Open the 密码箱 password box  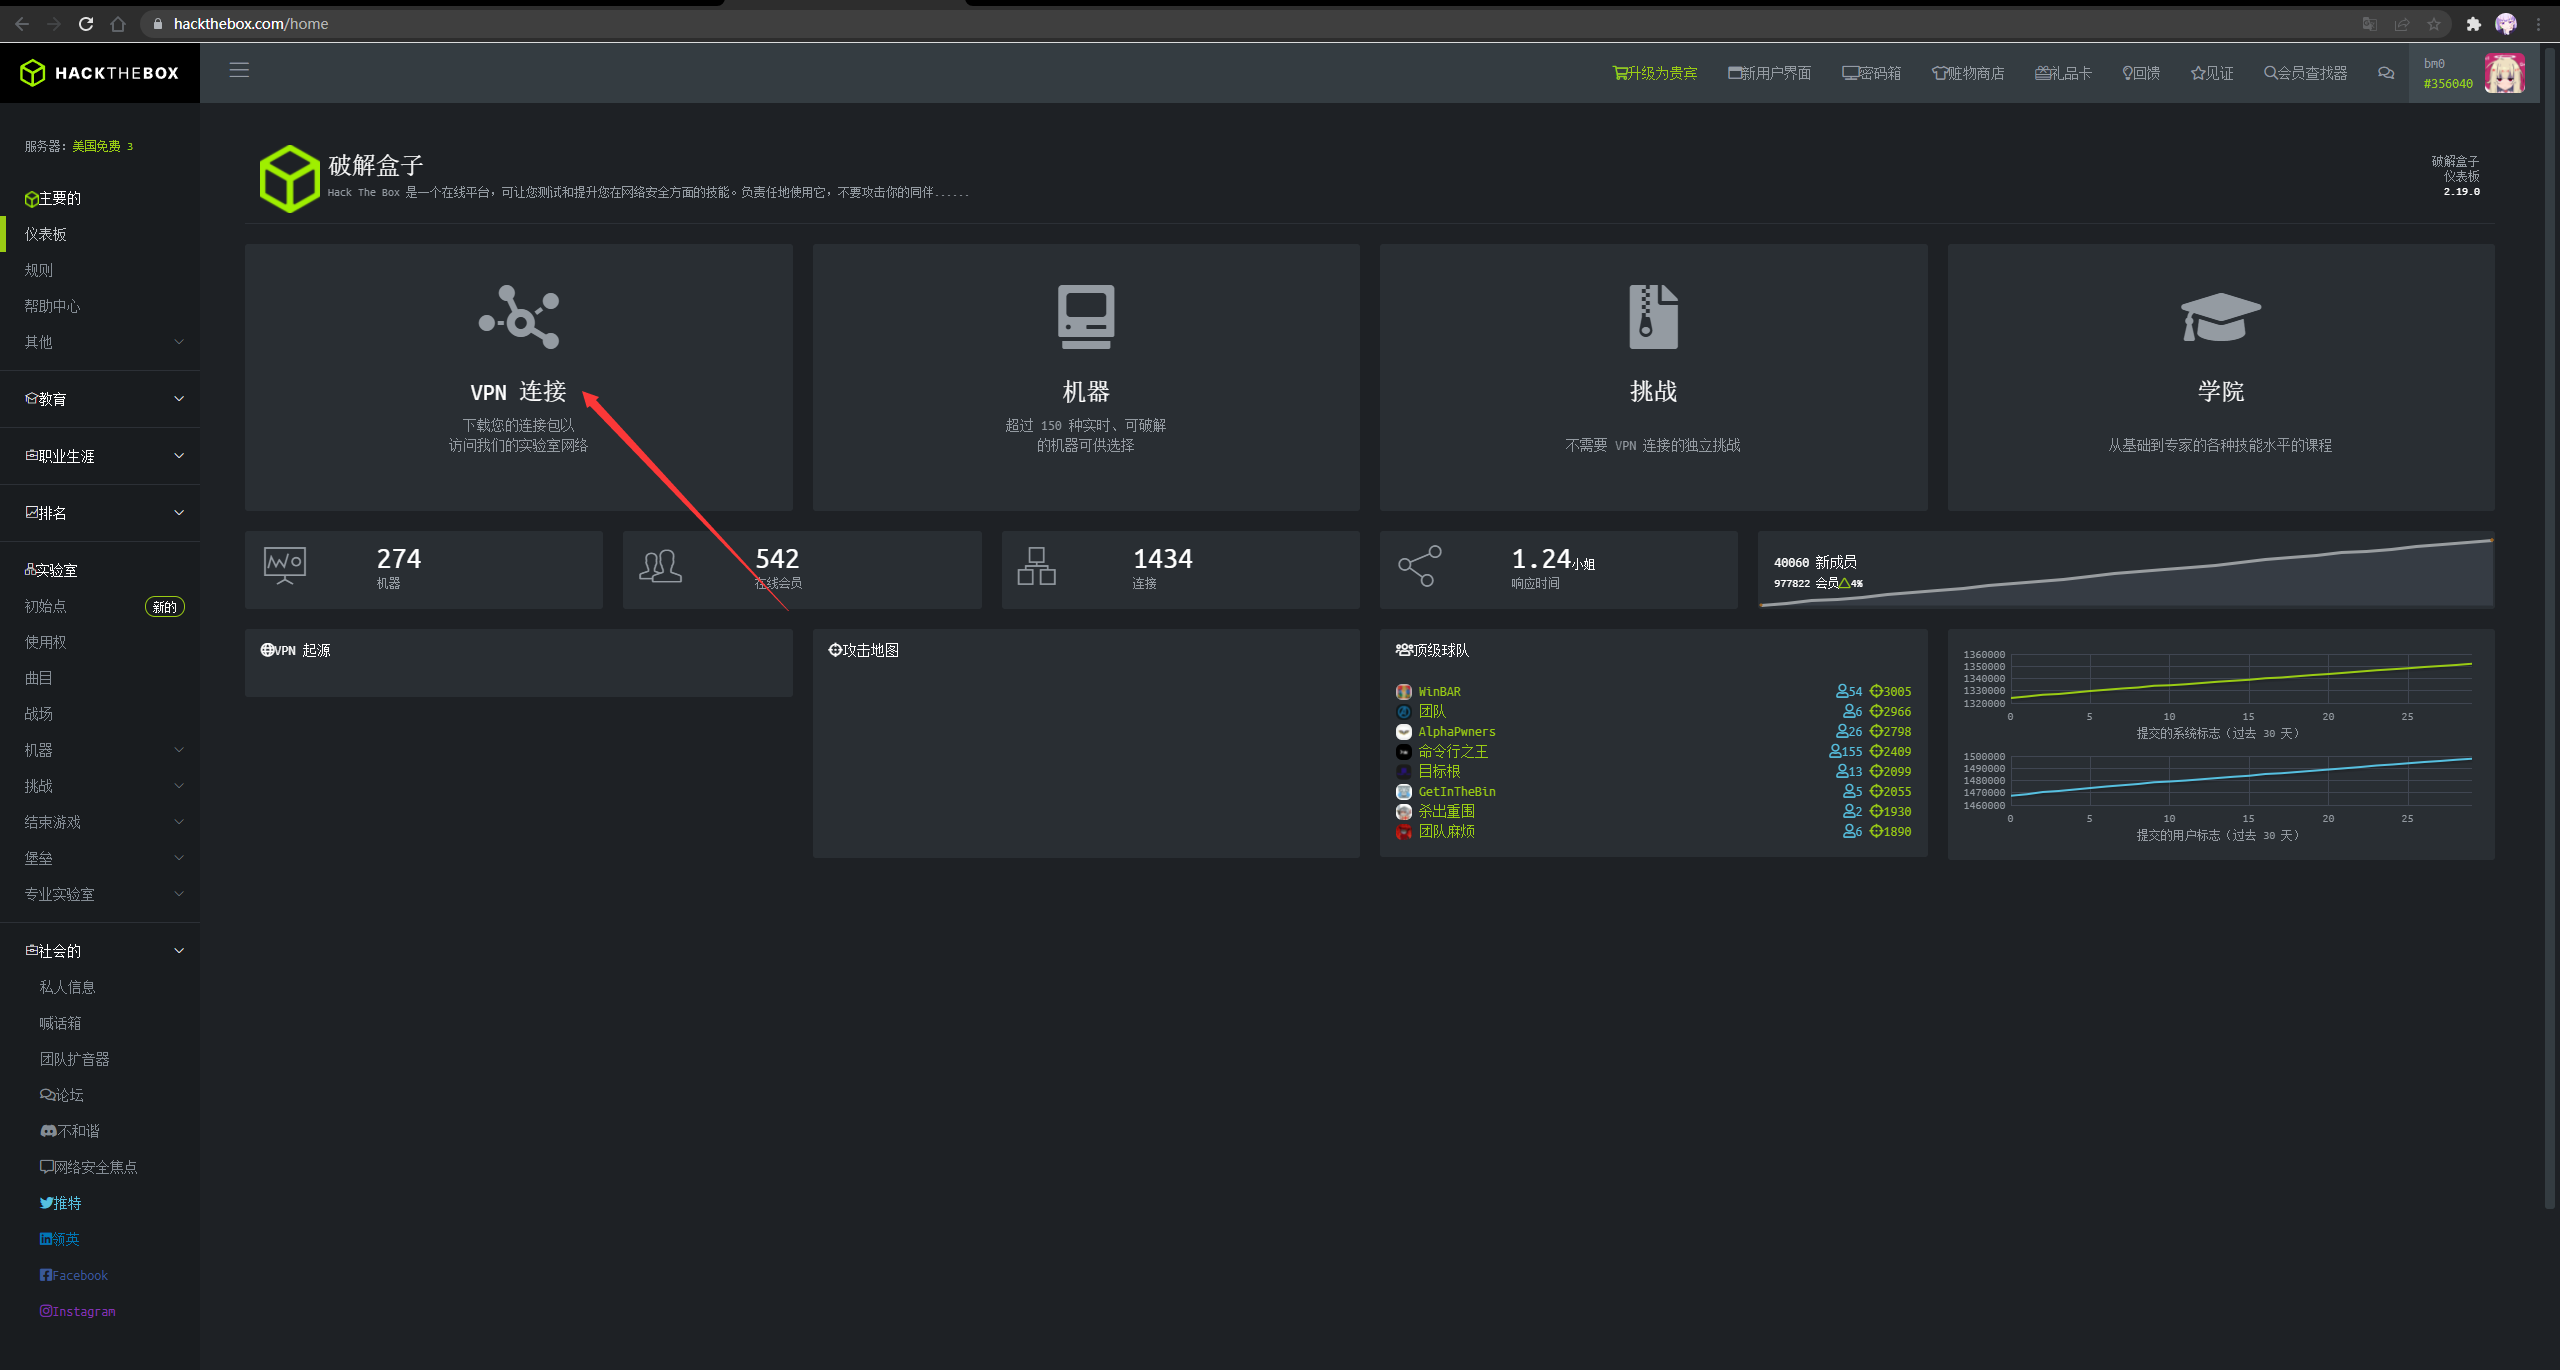pos(1869,72)
